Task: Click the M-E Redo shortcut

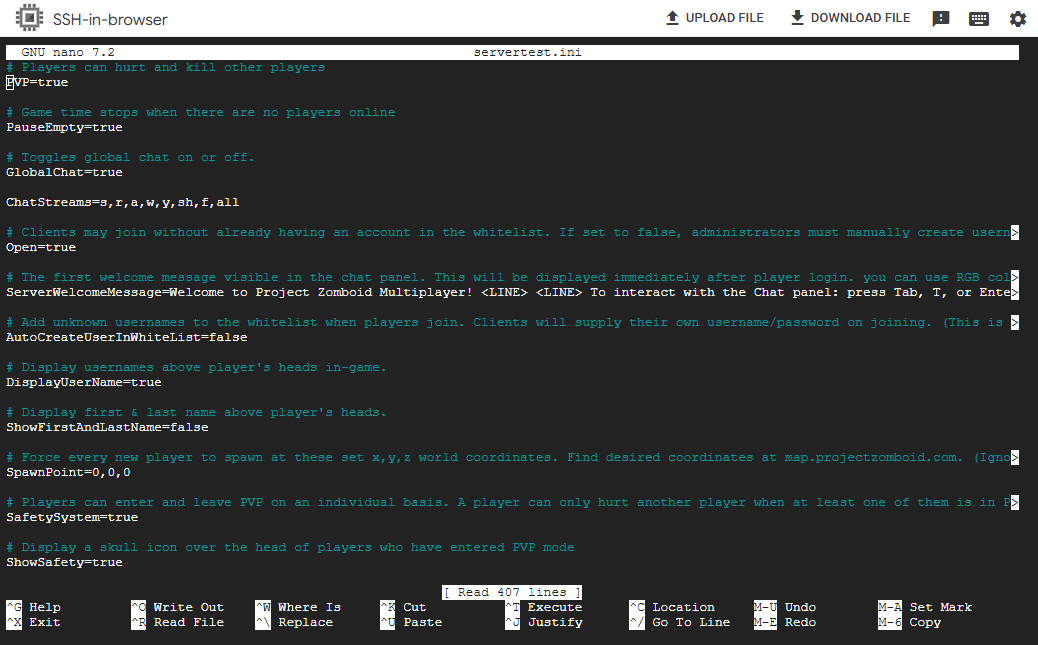Action: 784,622
